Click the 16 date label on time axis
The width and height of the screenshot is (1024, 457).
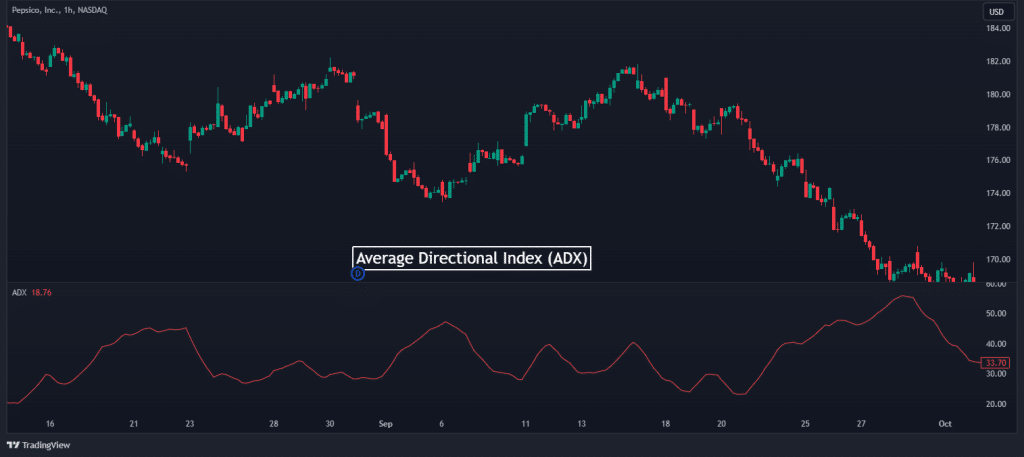(x=50, y=424)
